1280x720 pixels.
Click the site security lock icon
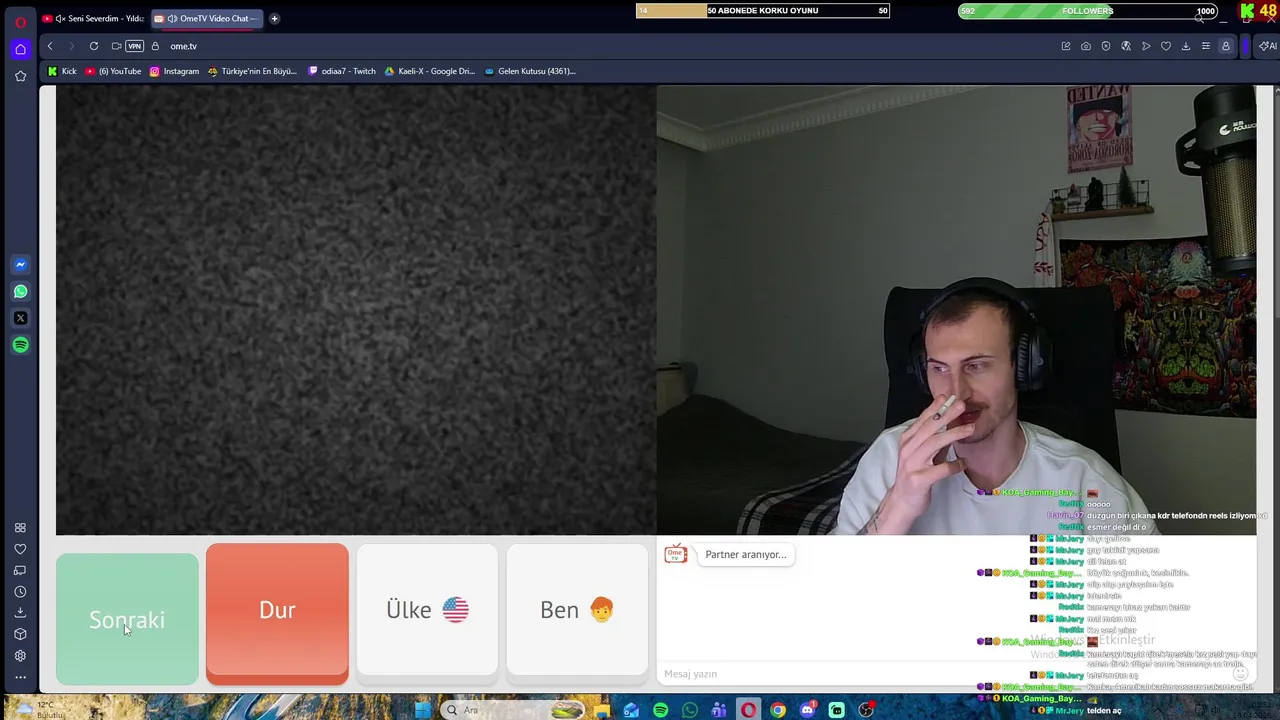(155, 46)
